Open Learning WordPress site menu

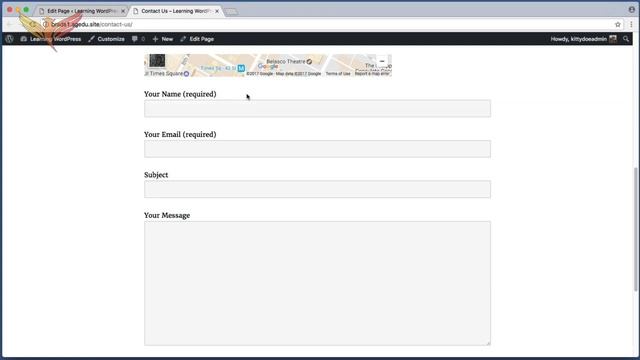tap(51, 39)
